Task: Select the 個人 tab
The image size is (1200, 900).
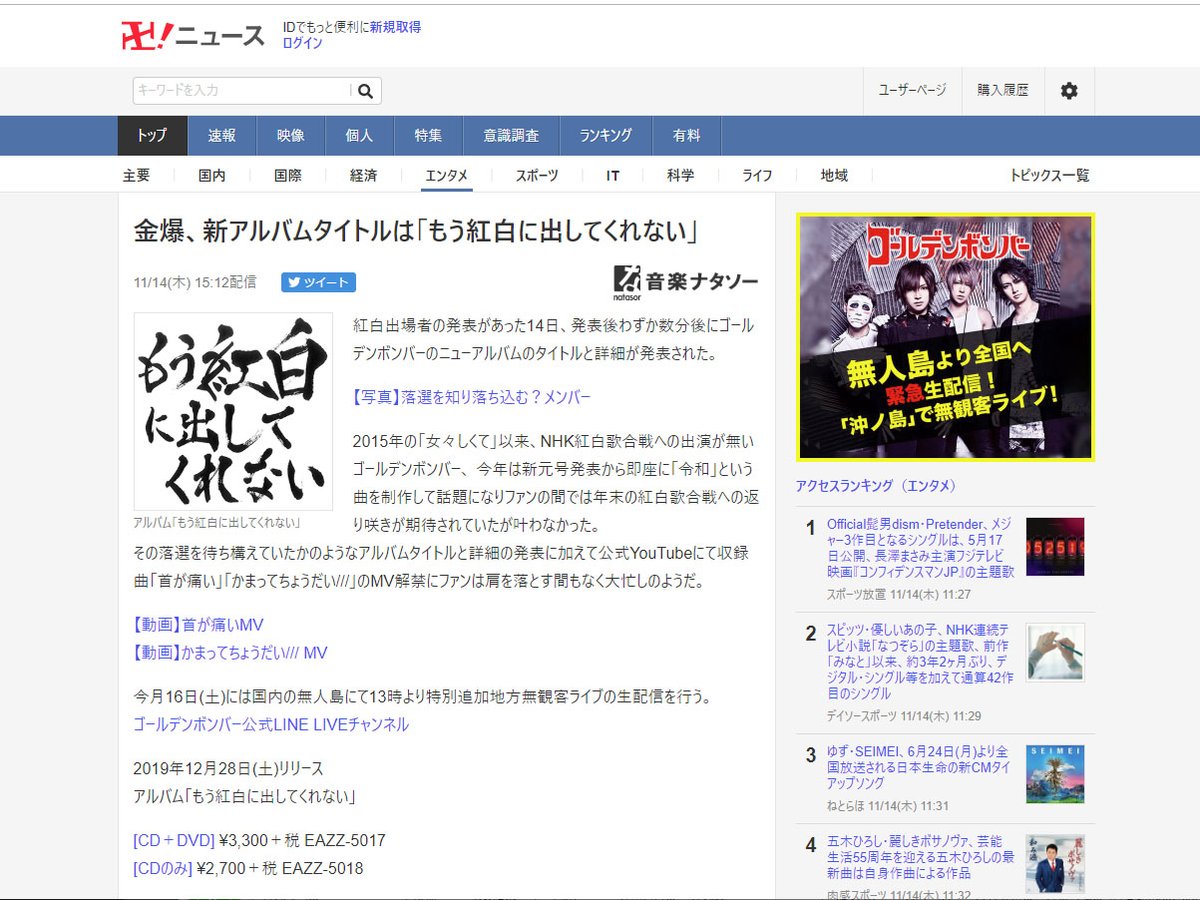Action: coord(359,136)
